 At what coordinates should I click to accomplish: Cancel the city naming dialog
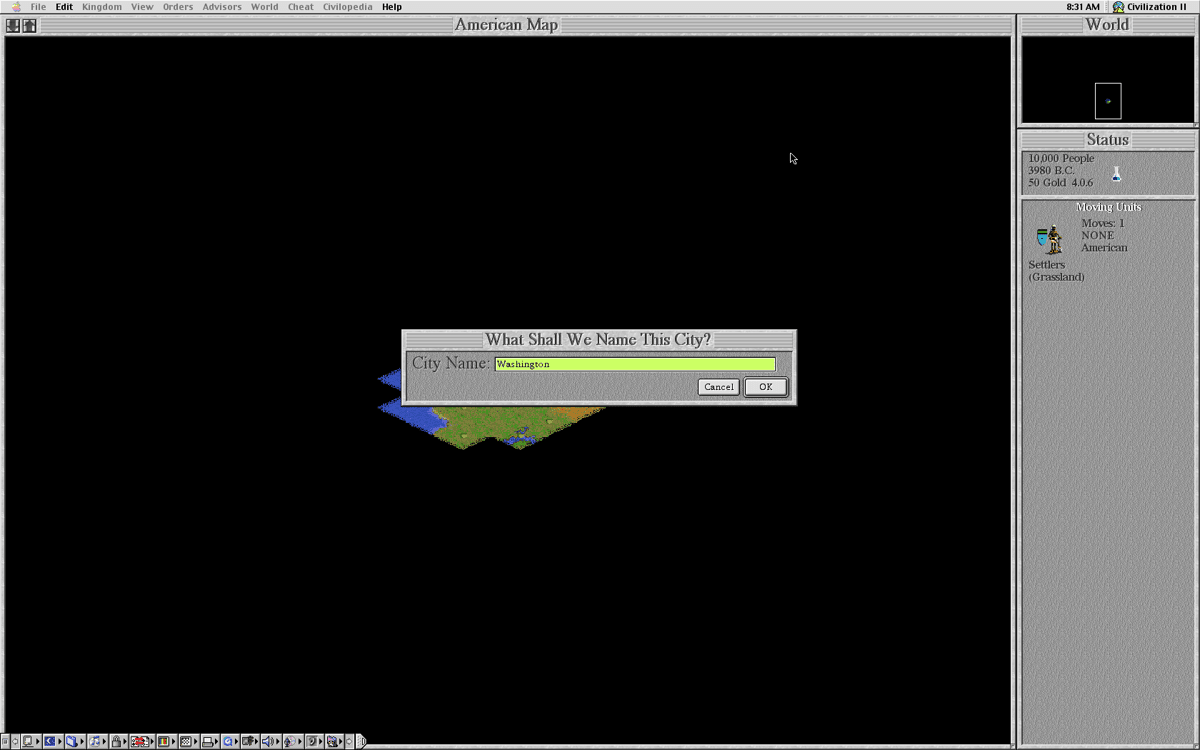pos(719,387)
